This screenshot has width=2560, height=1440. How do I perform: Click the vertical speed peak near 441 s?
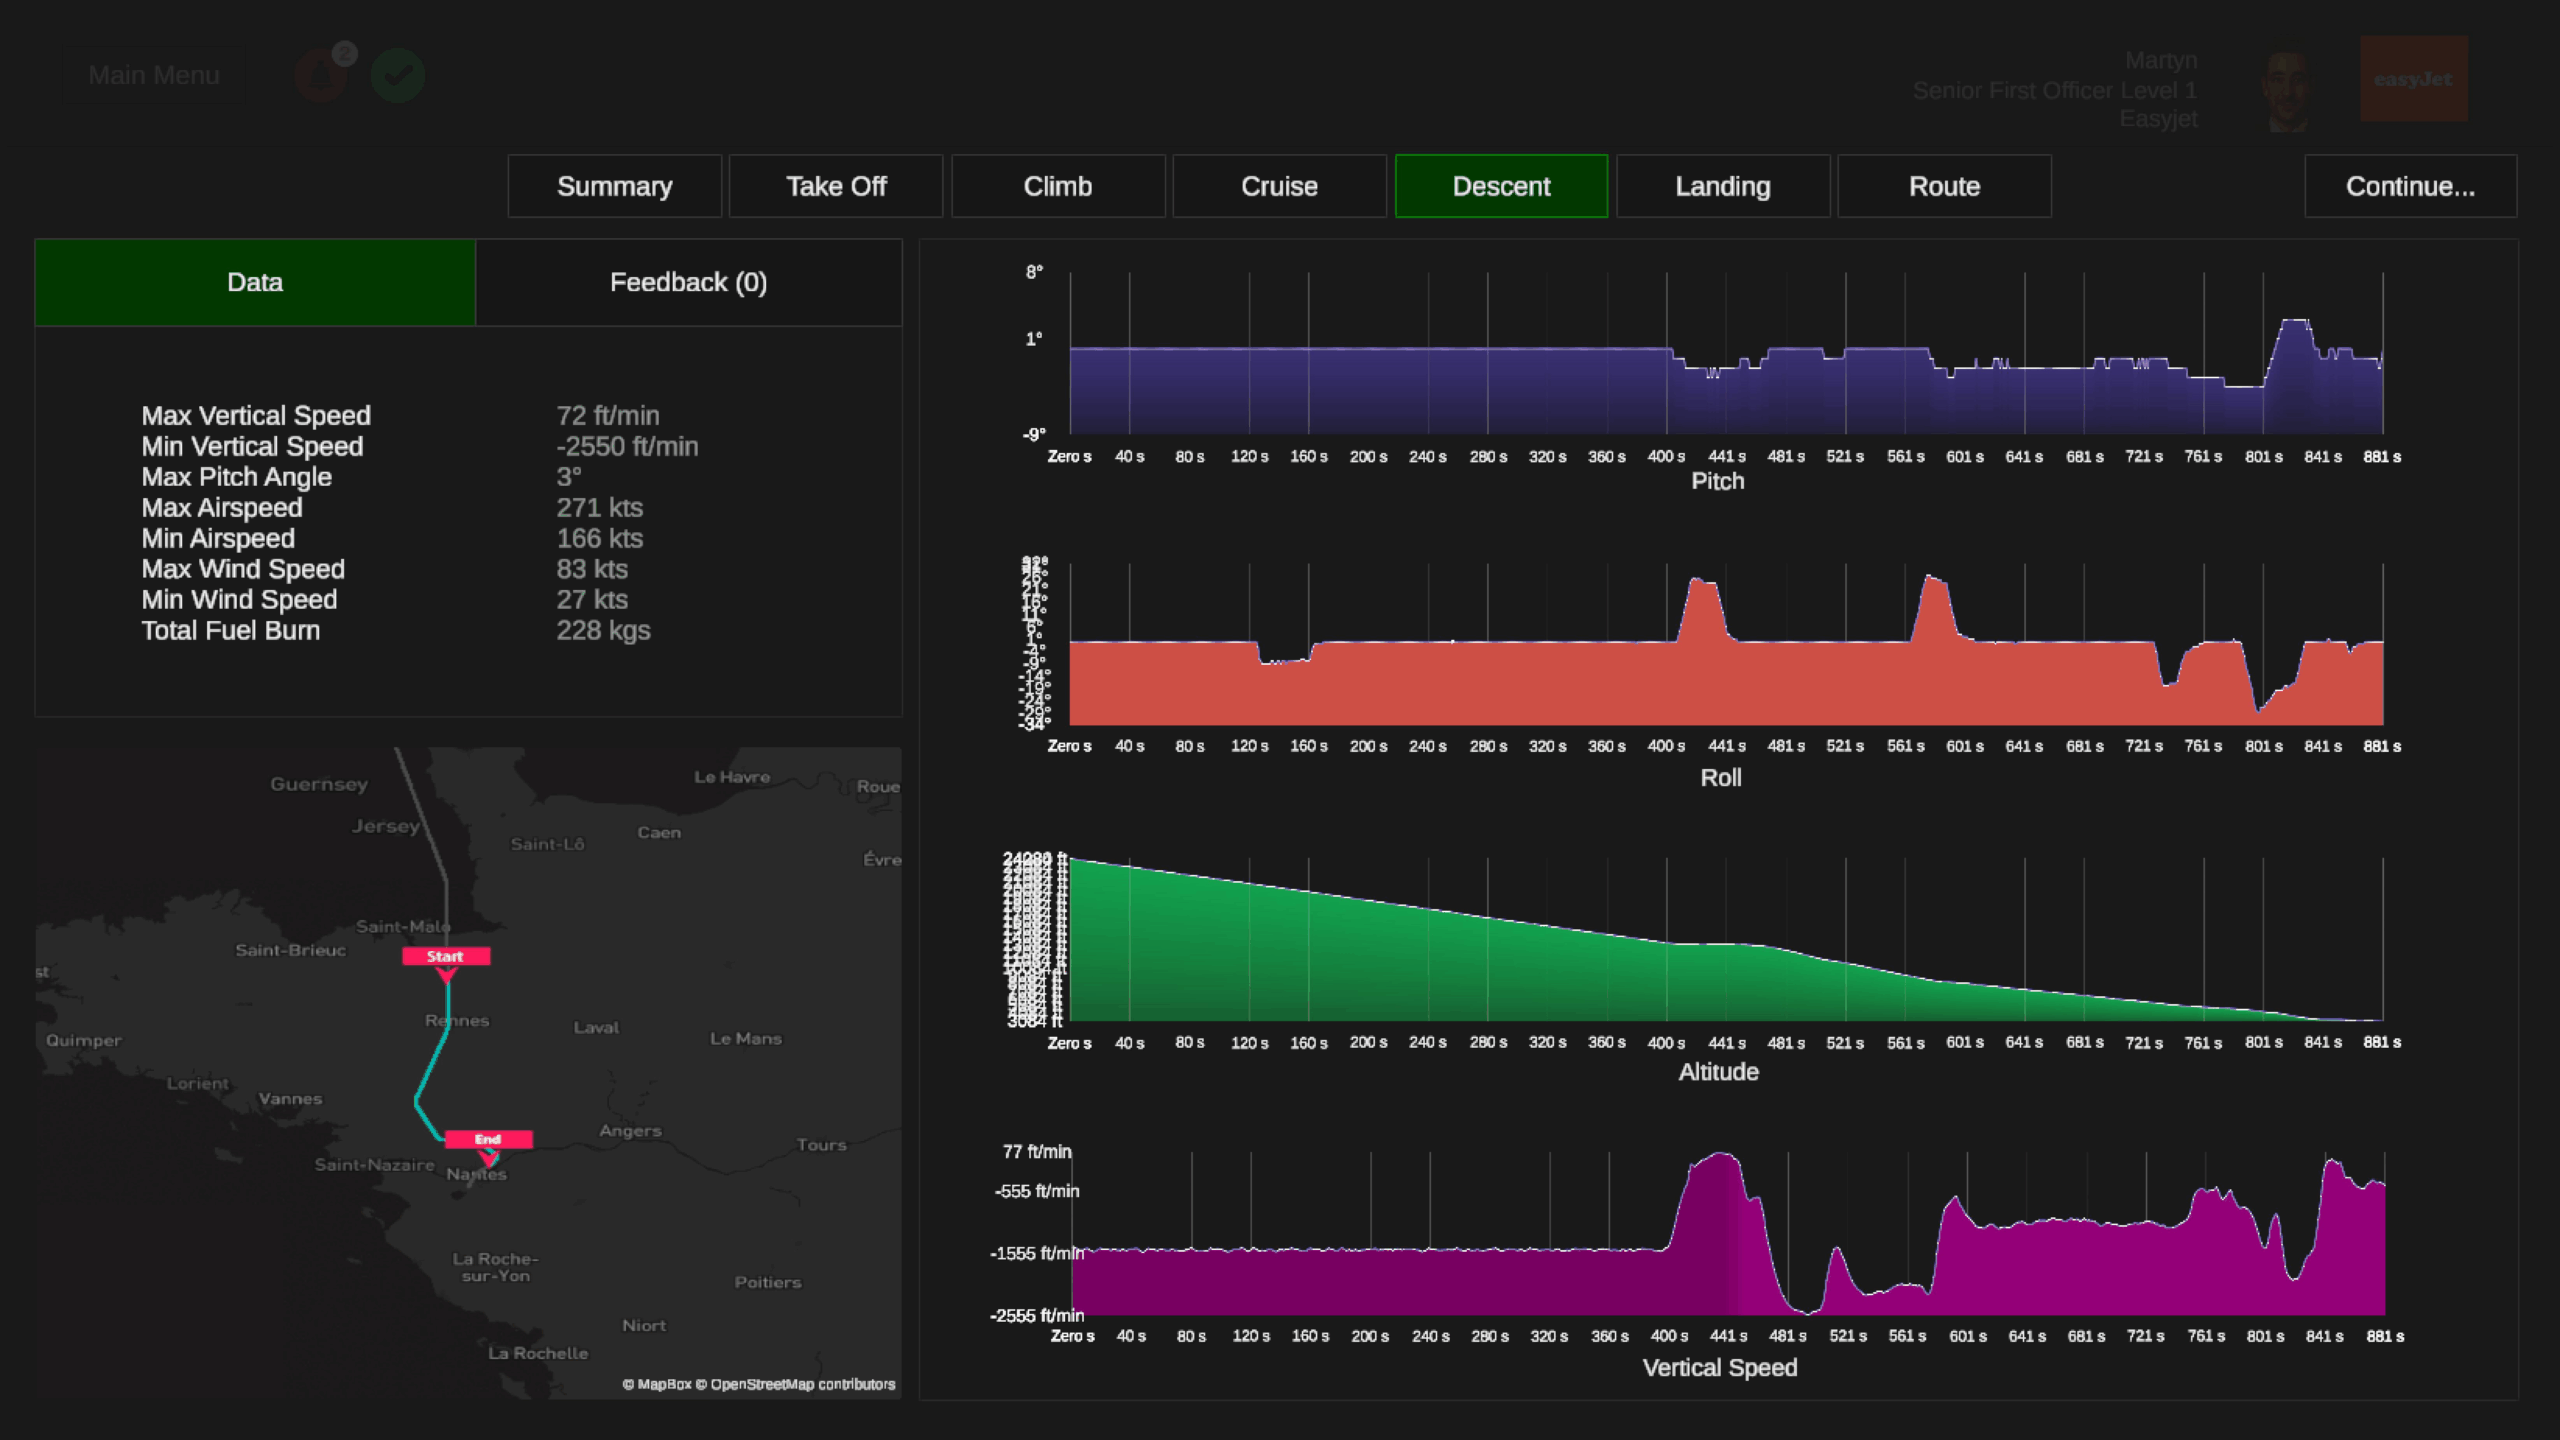(1722, 1157)
